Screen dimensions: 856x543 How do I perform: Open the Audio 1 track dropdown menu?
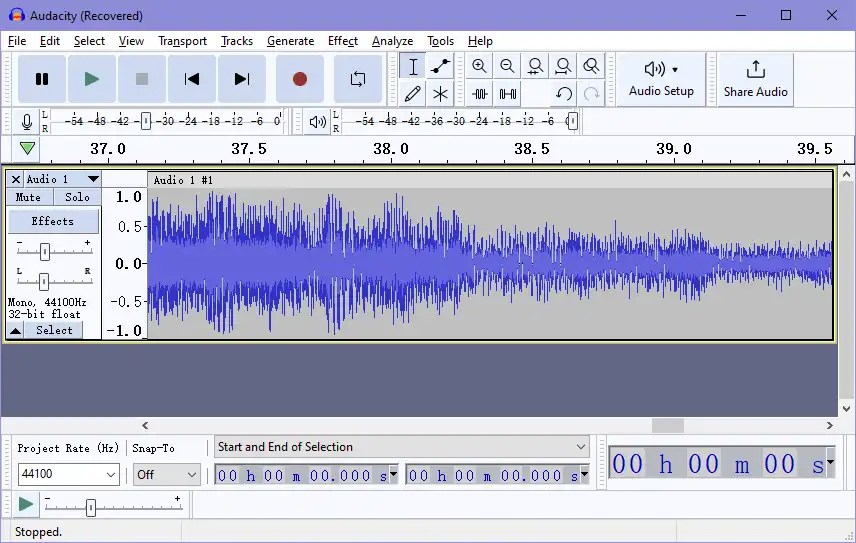coord(93,179)
